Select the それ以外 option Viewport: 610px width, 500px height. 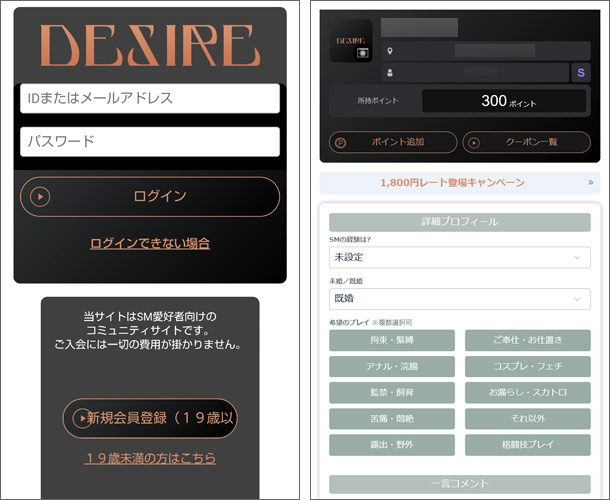[527, 418]
